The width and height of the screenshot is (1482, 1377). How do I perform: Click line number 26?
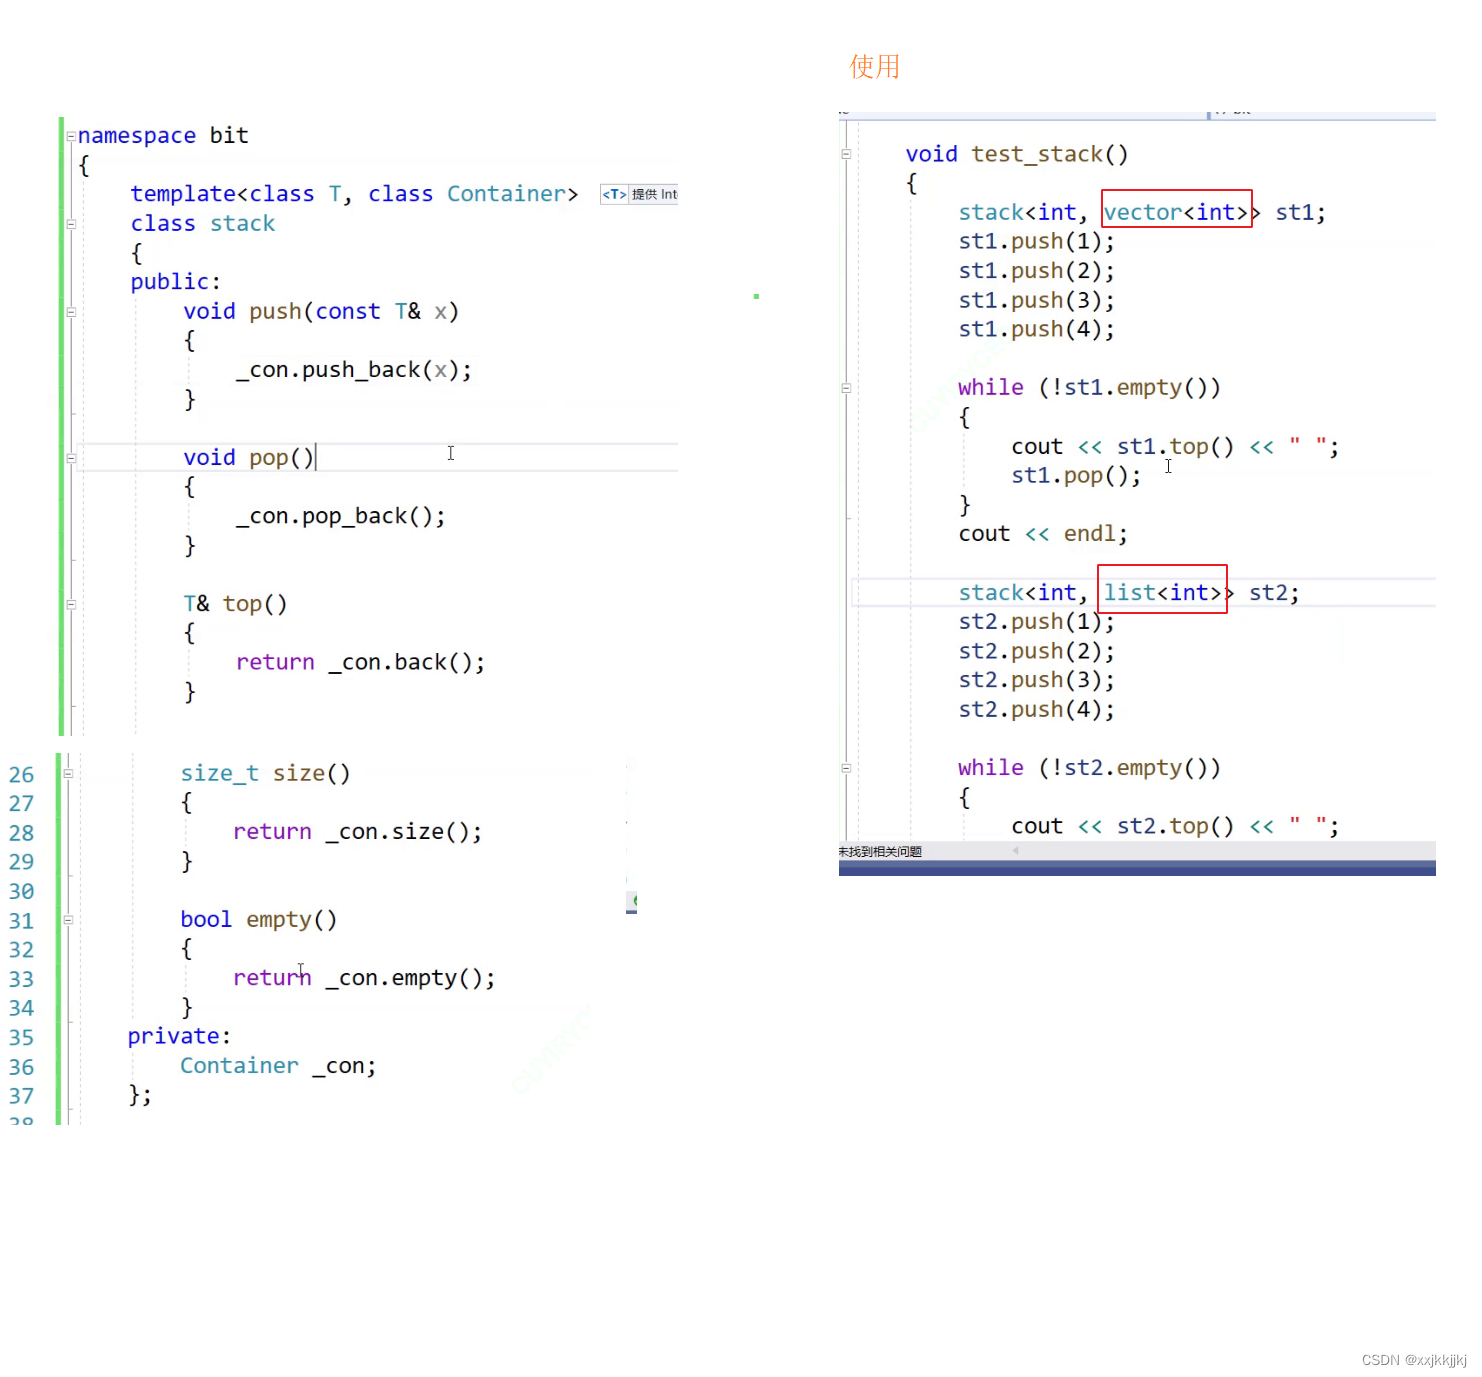(x=21, y=775)
